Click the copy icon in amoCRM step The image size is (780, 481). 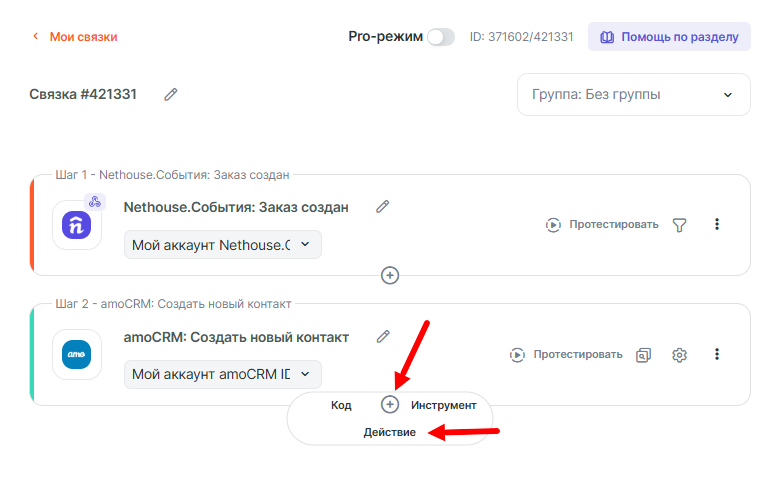644,354
